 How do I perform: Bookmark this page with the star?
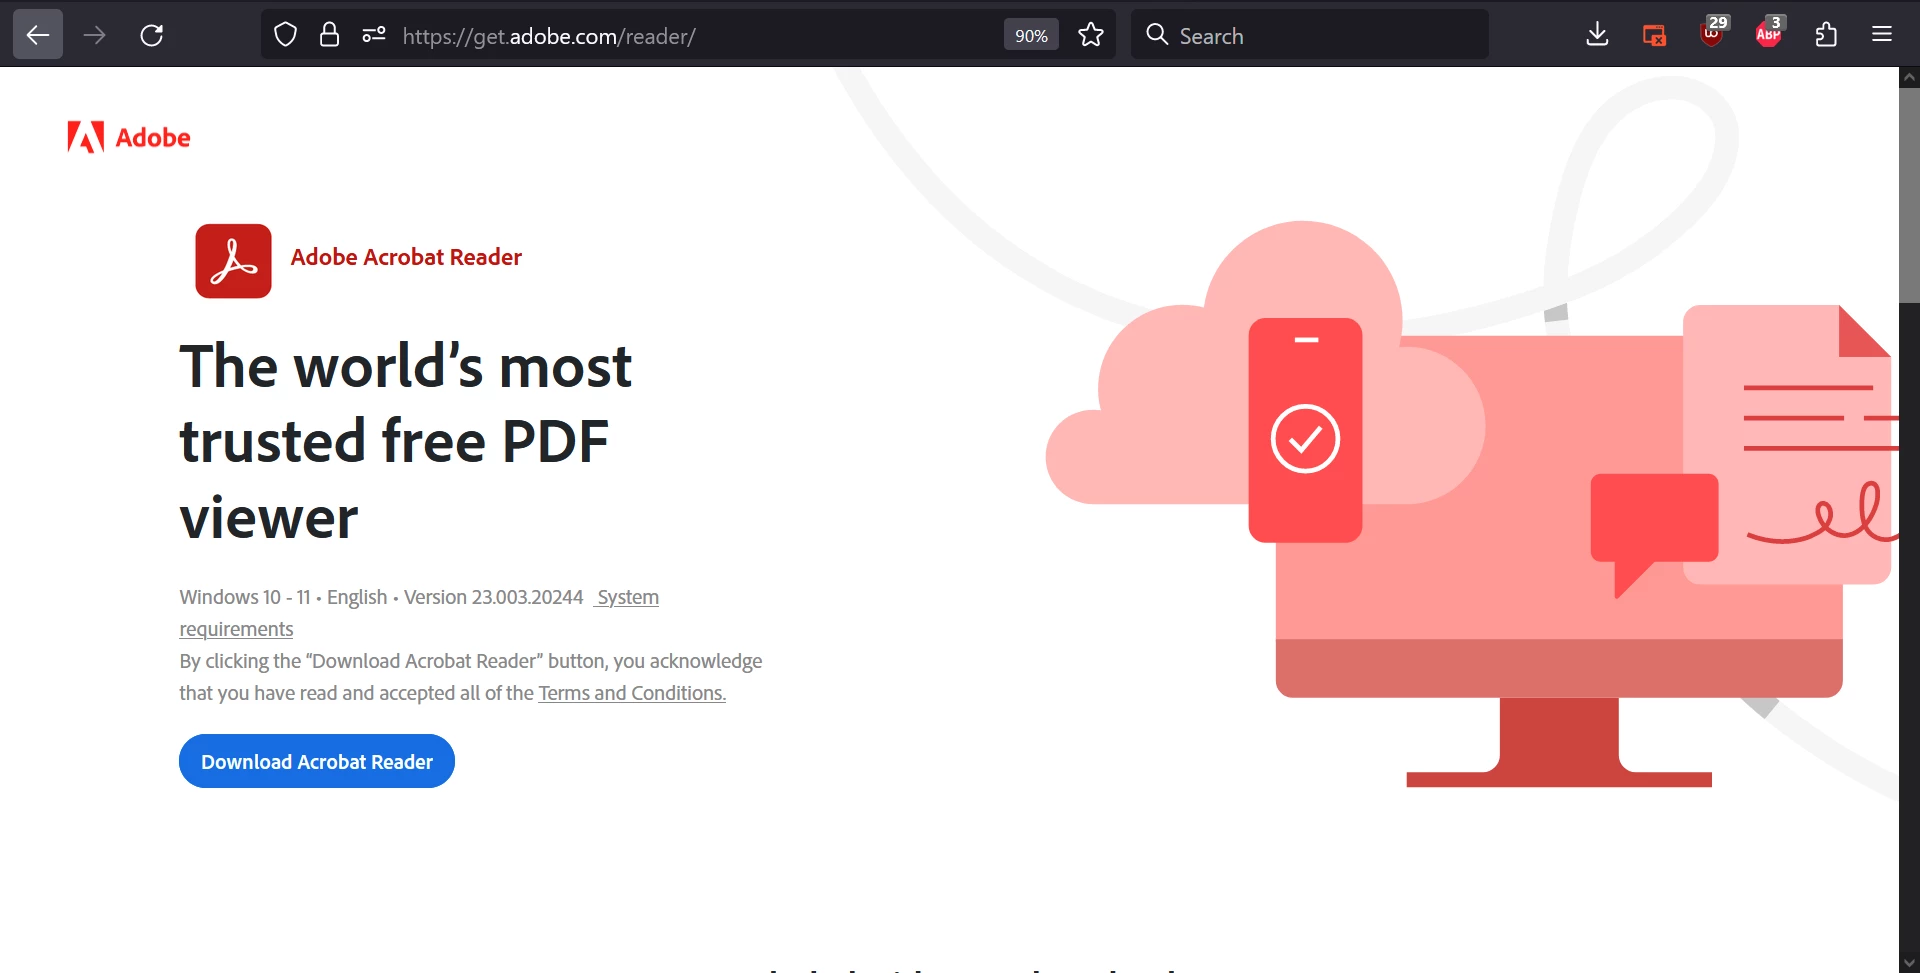[1091, 35]
